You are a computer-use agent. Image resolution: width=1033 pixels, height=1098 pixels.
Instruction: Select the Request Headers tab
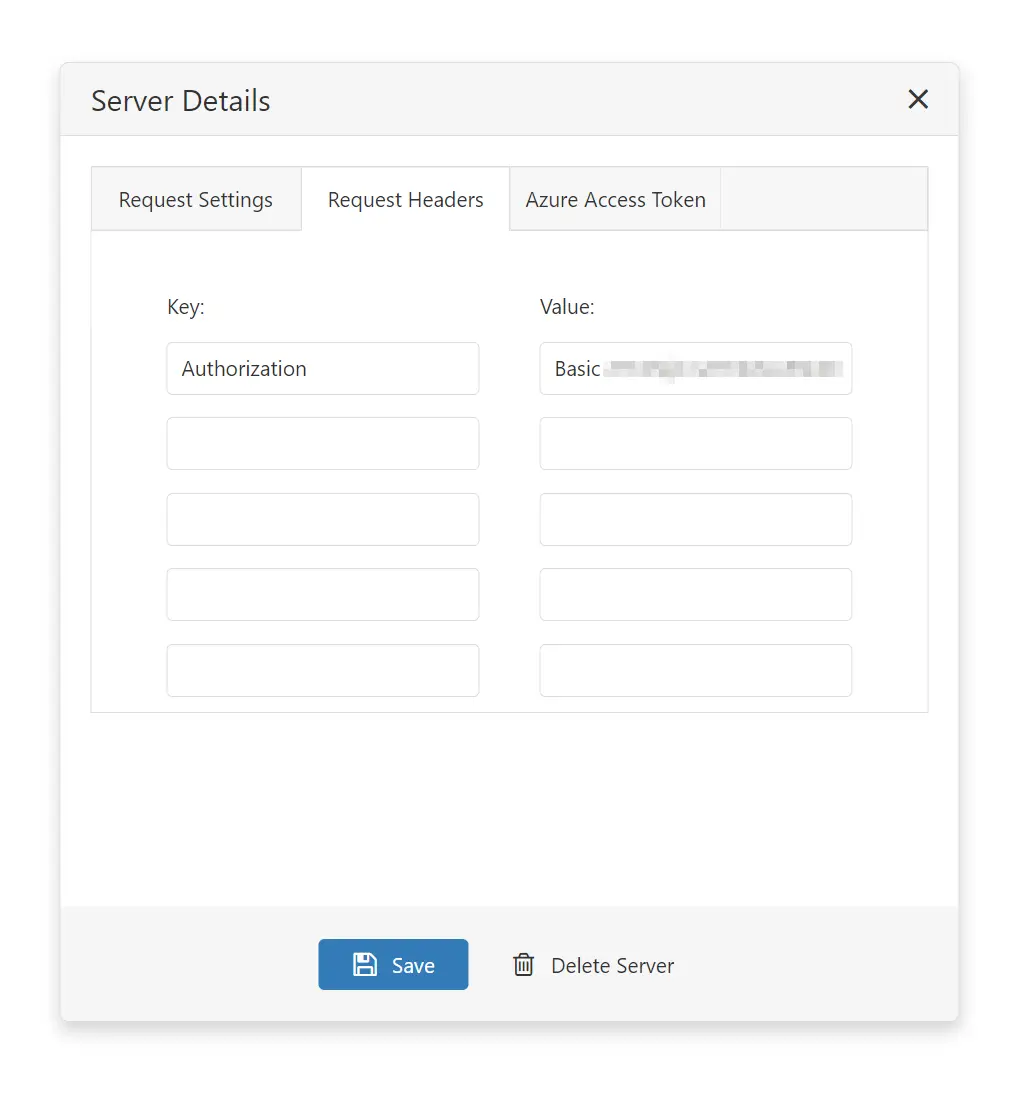[405, 199]
